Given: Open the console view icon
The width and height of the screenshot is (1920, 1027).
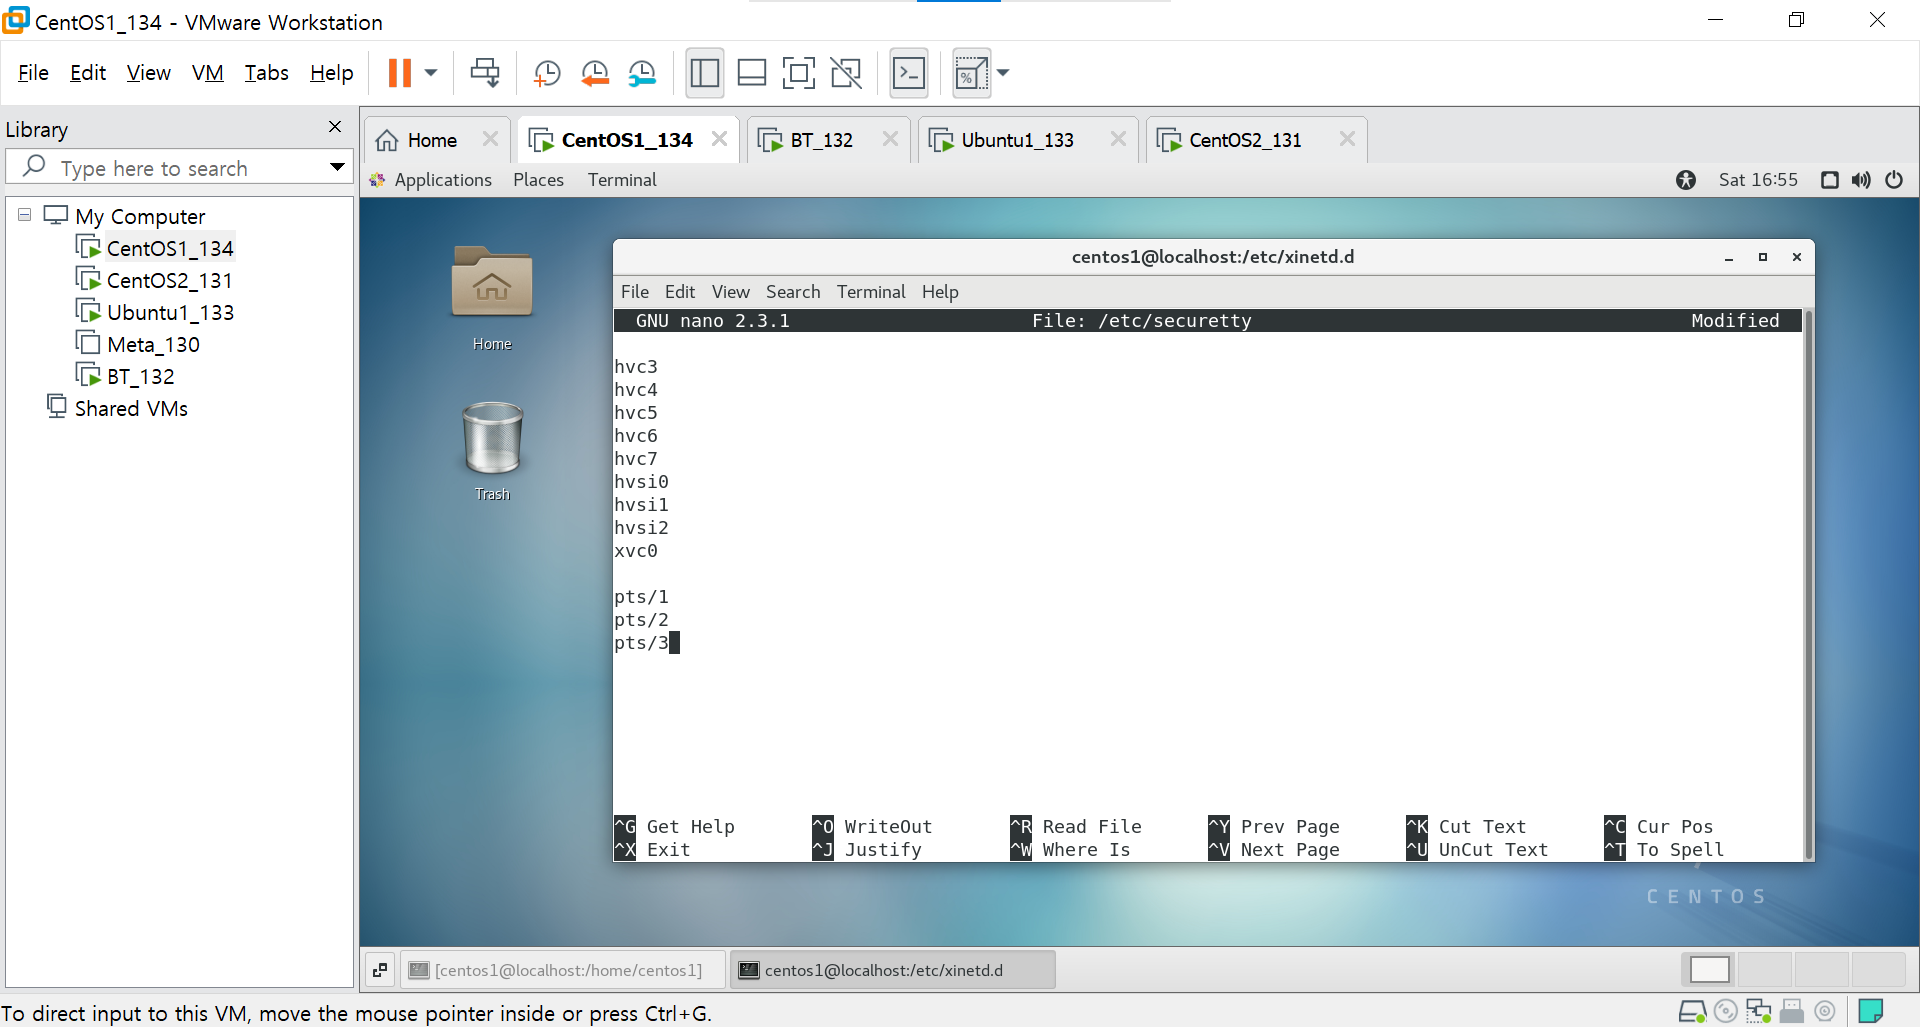Looking at the screenshot, I should (x=909, y=73).
